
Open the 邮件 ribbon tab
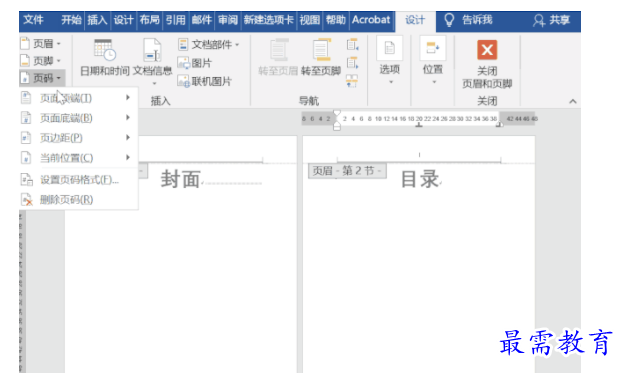202,20
